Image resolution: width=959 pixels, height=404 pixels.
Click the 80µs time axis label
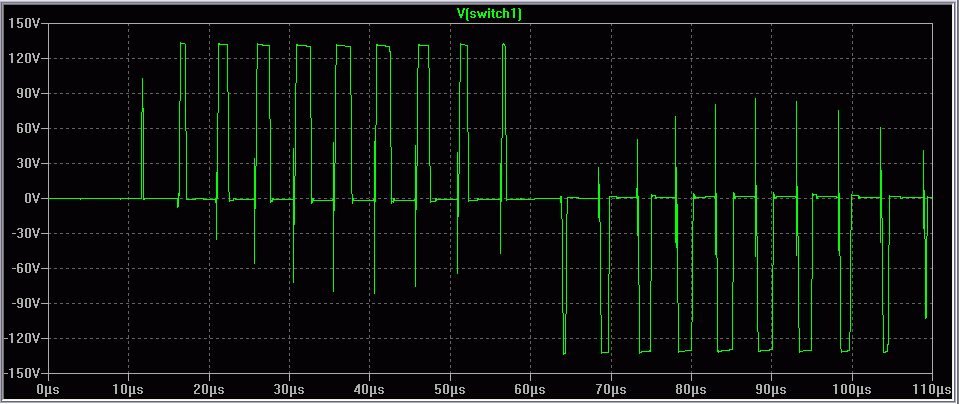691,389
